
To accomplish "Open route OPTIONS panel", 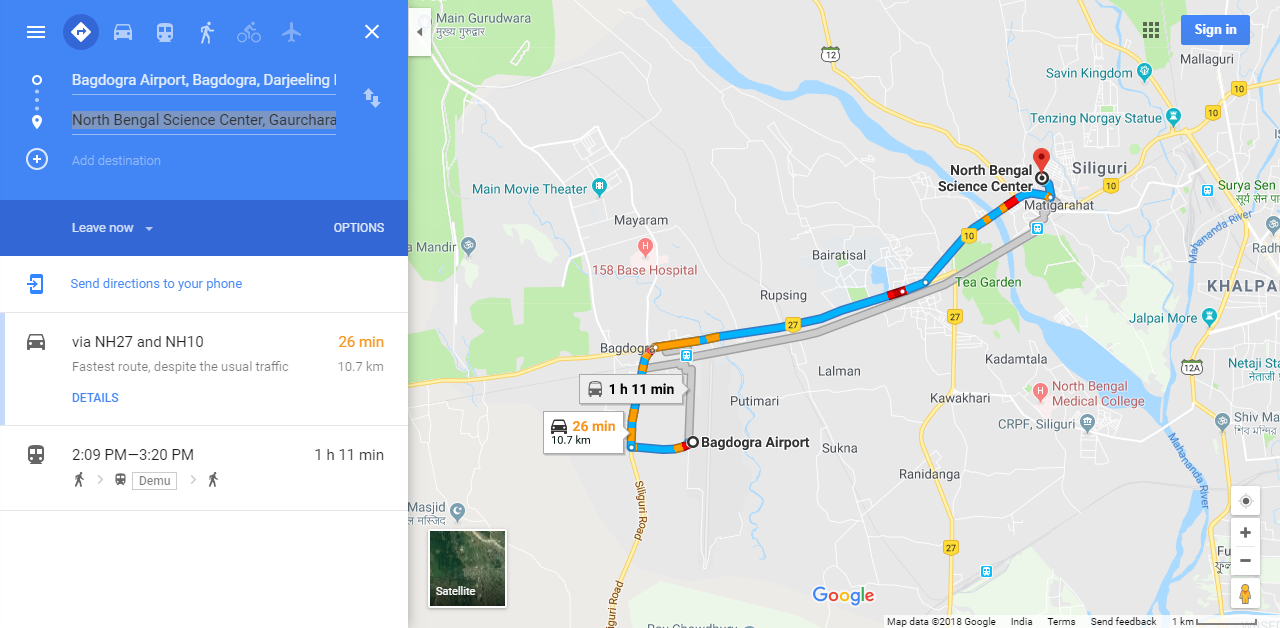I will click(359, 228).
